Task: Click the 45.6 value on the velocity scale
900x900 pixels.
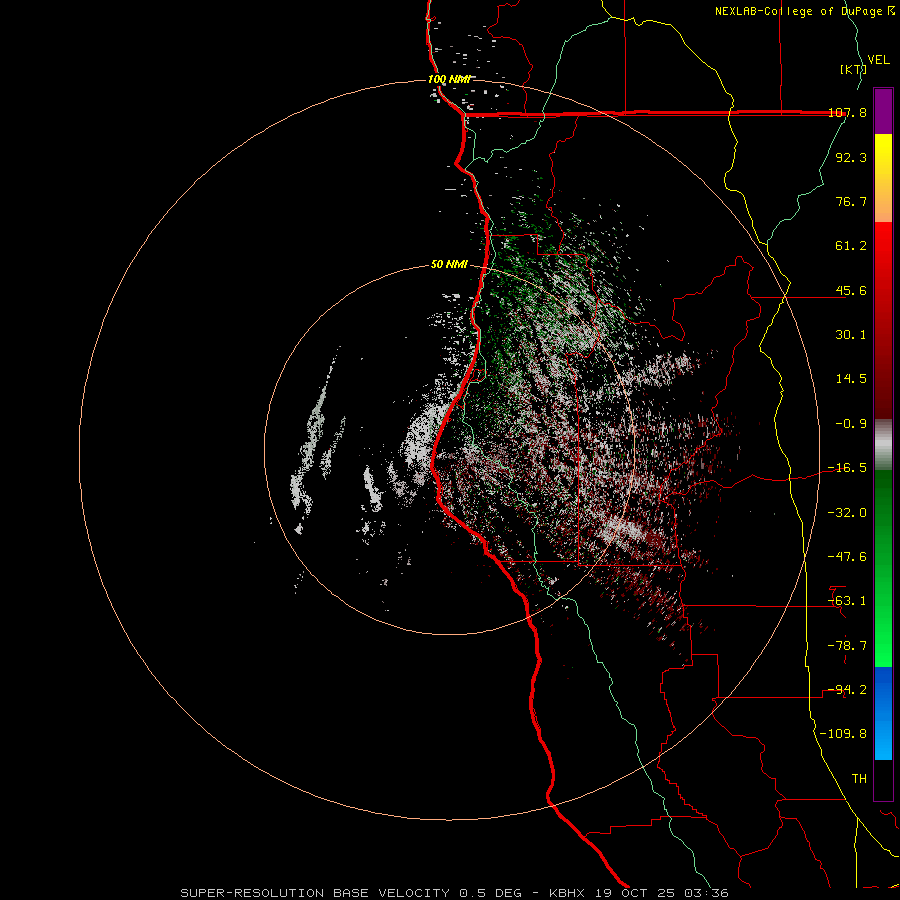Action: click(x=851, y=290)
